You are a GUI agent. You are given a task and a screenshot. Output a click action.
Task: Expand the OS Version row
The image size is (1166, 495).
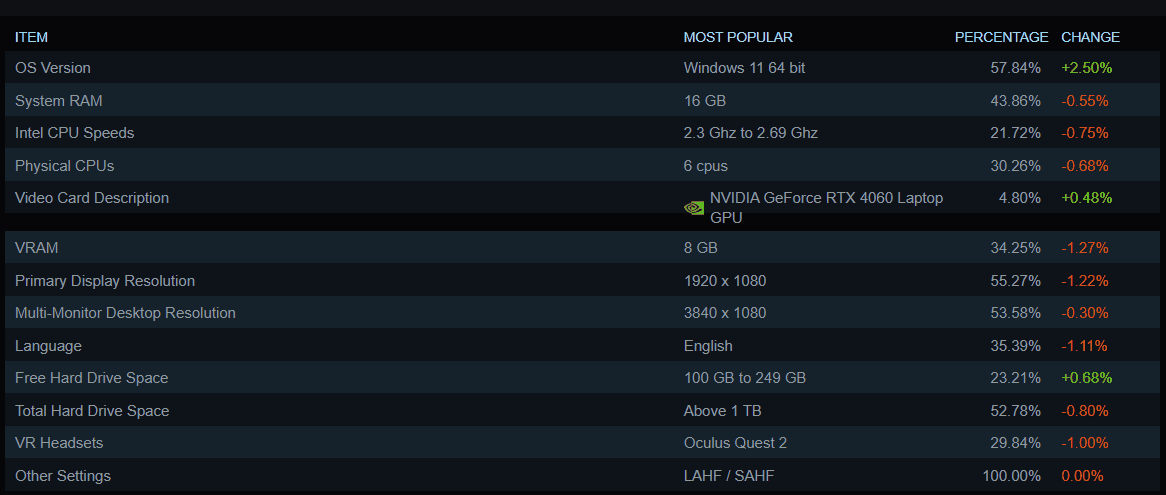pos(583,68)
